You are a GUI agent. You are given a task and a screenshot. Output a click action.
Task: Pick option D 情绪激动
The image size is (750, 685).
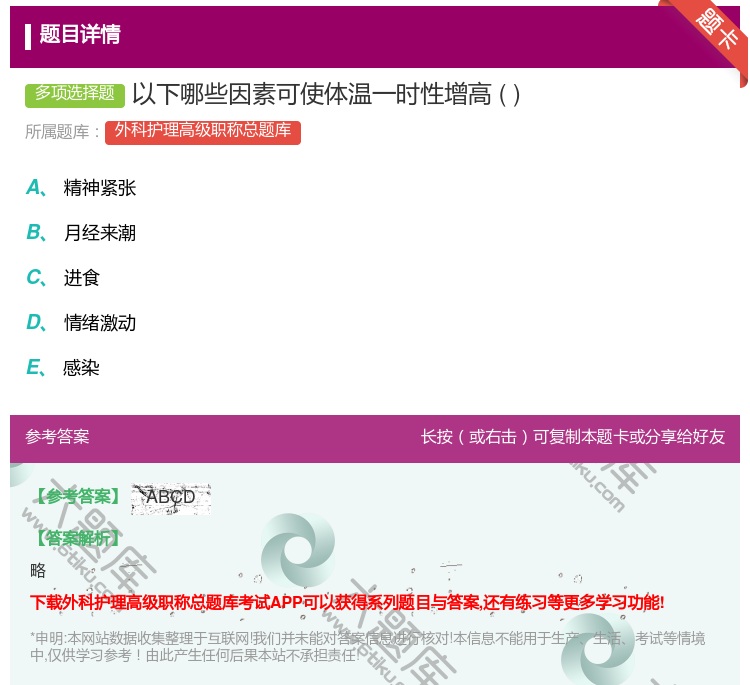99,323
